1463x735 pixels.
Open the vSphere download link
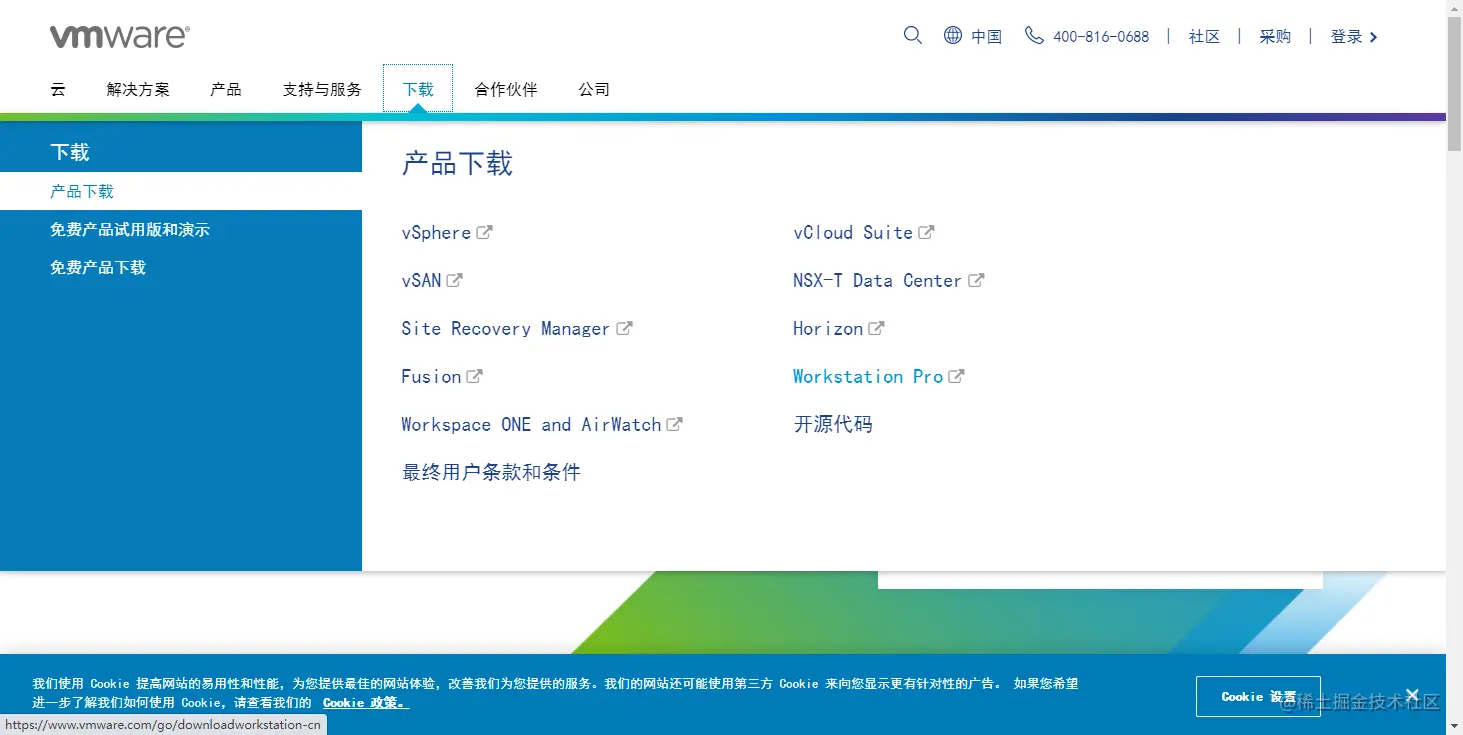(436, 232)
